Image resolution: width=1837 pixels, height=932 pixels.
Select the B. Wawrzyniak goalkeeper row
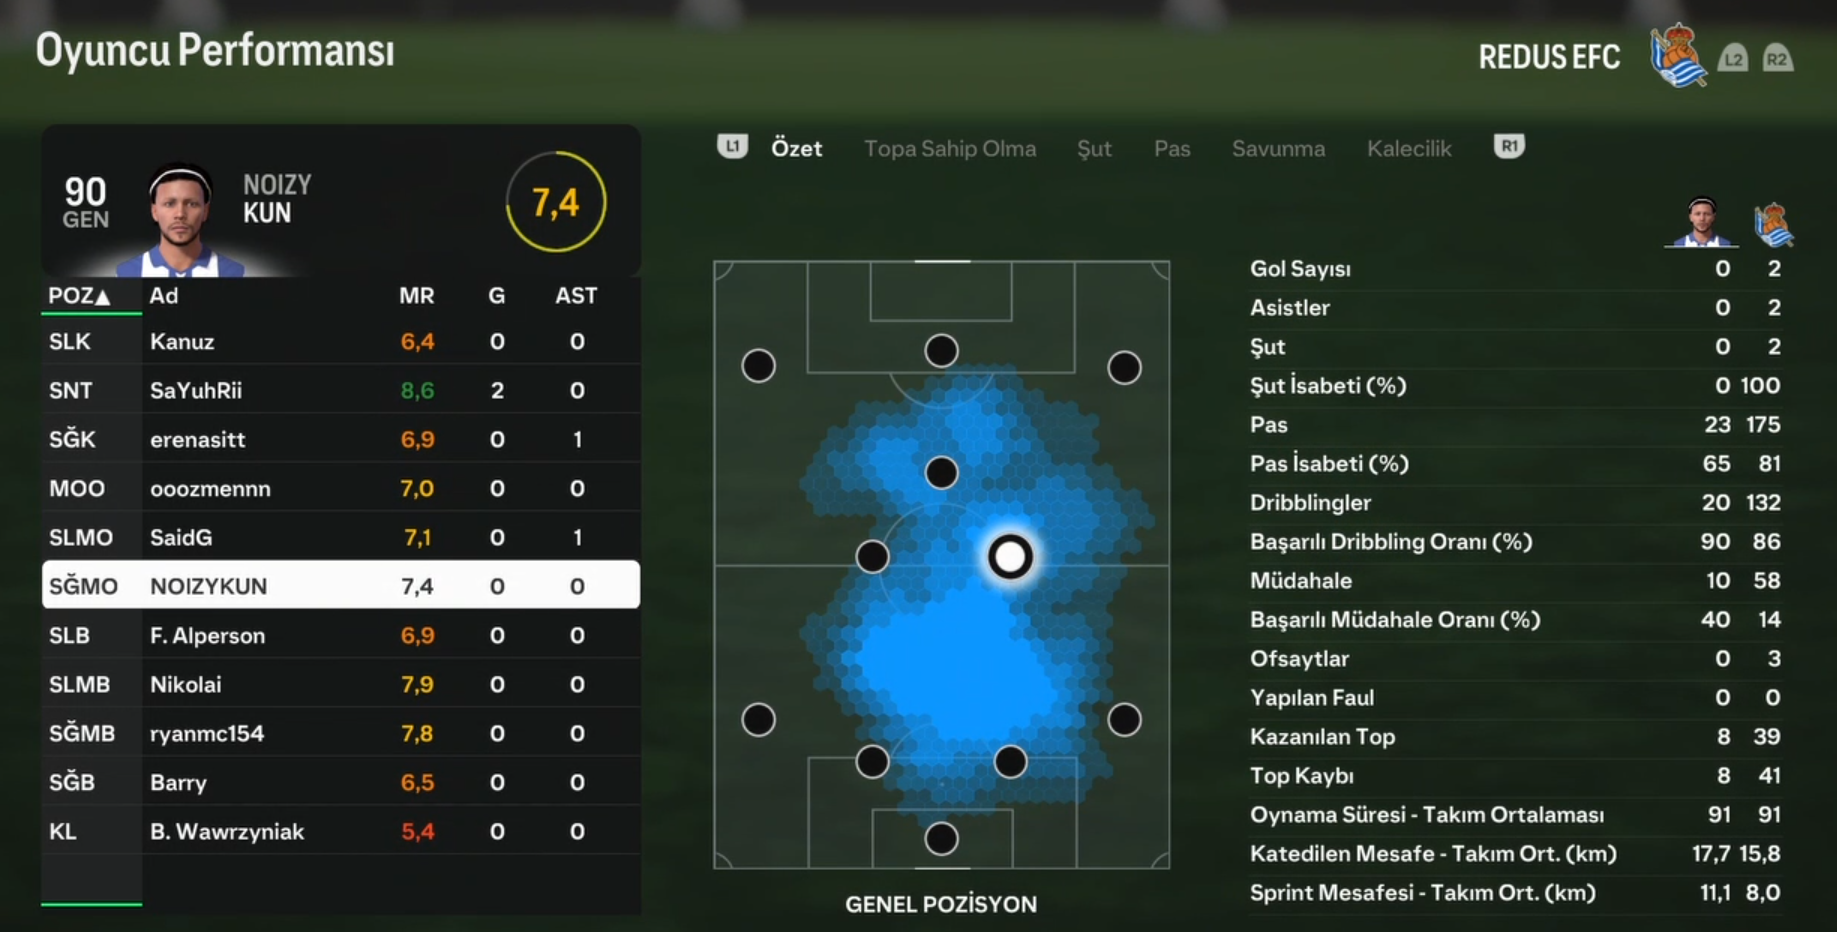point(341,831)
